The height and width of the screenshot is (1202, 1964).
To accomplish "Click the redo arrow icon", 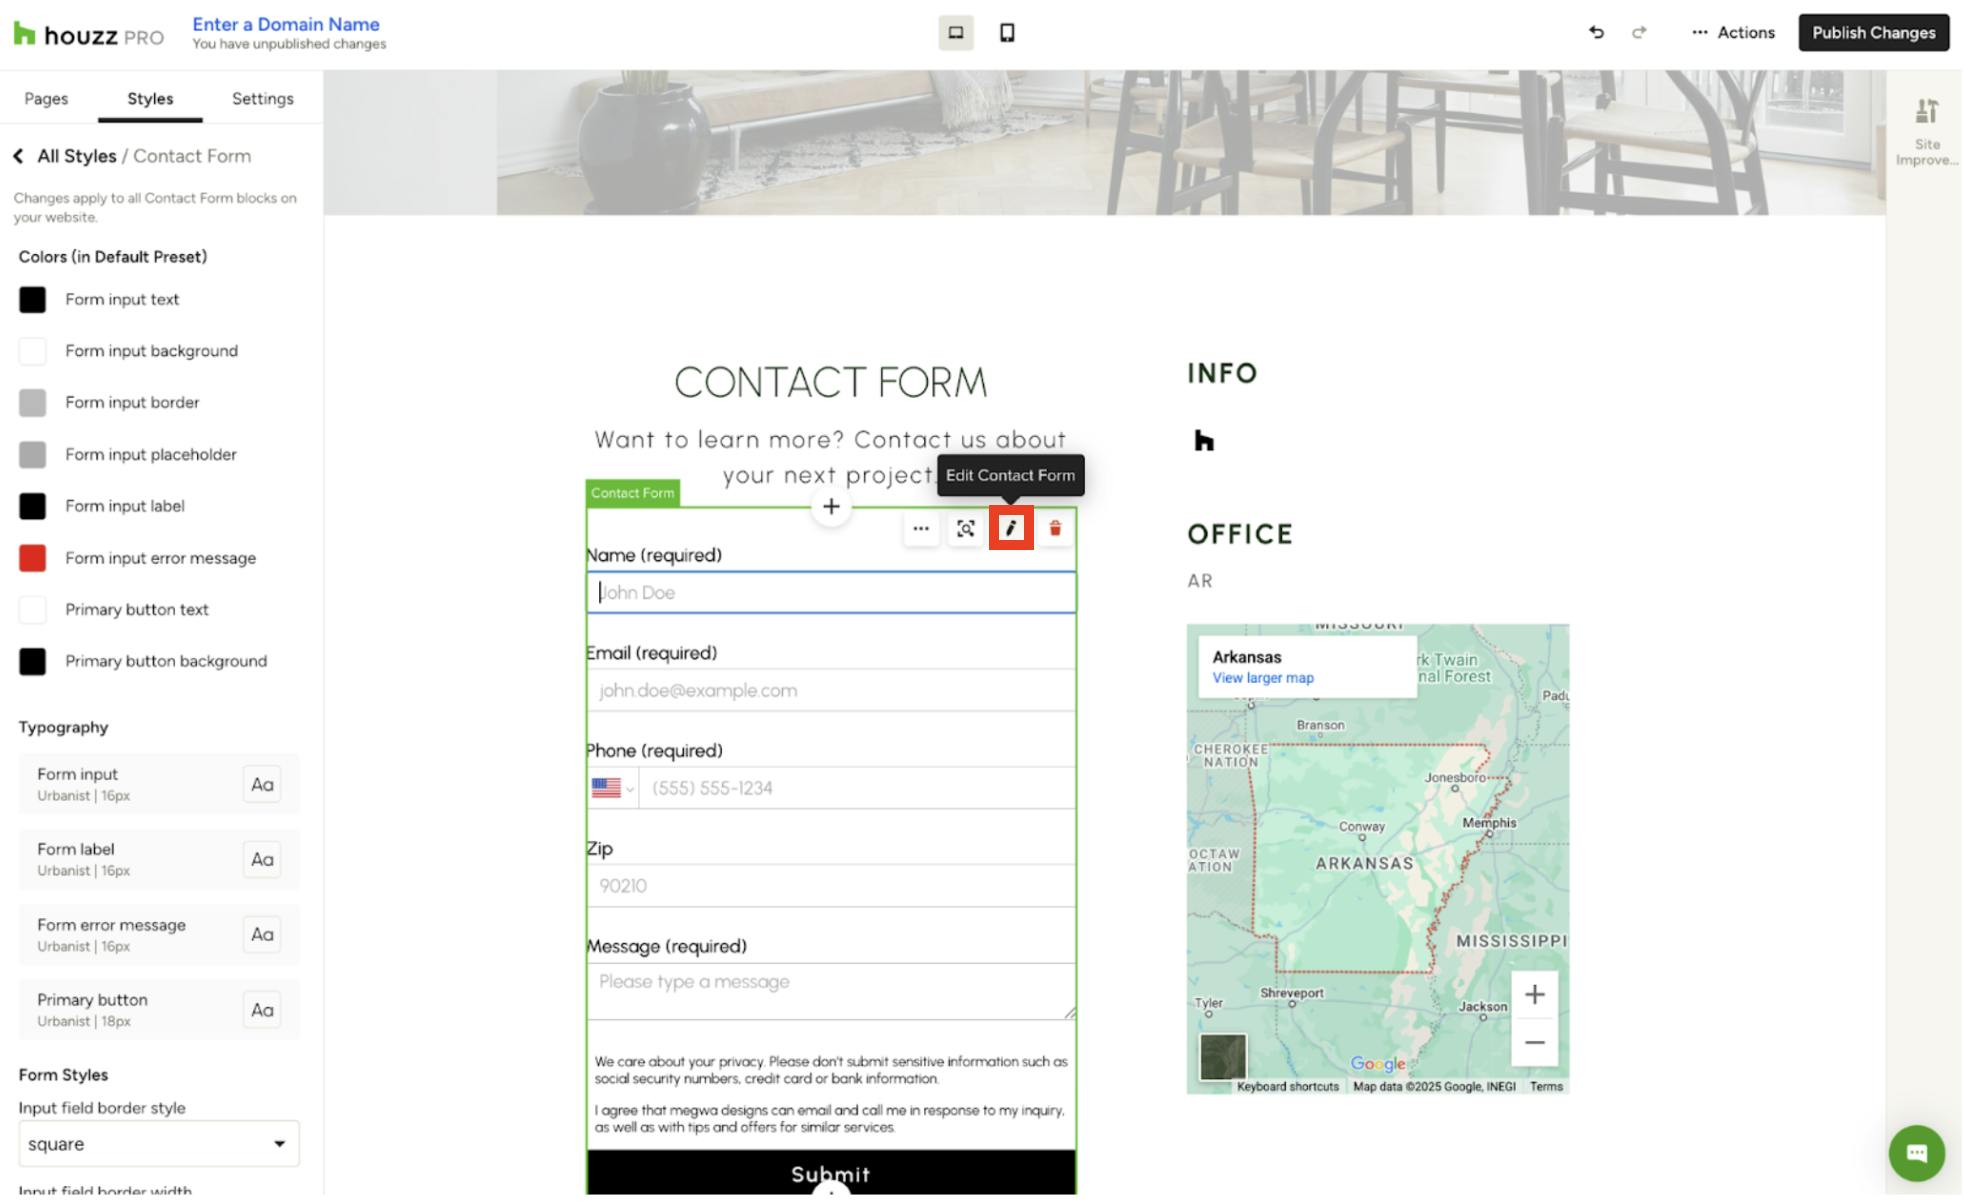I will (1640, 32).
